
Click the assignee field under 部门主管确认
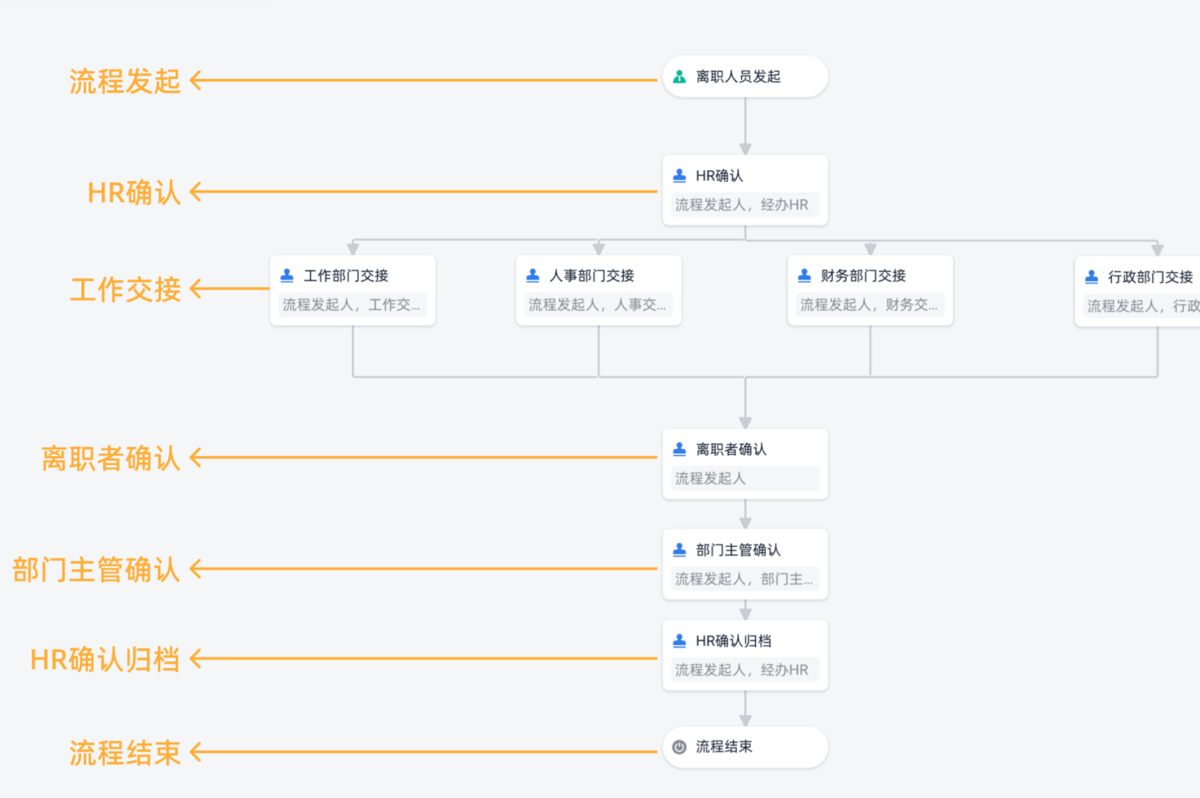pyautogui.click(x=745, y=578)
